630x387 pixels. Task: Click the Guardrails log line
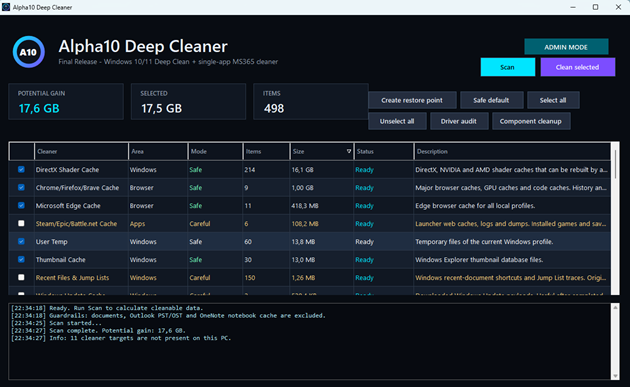click(x=168, y=315)
